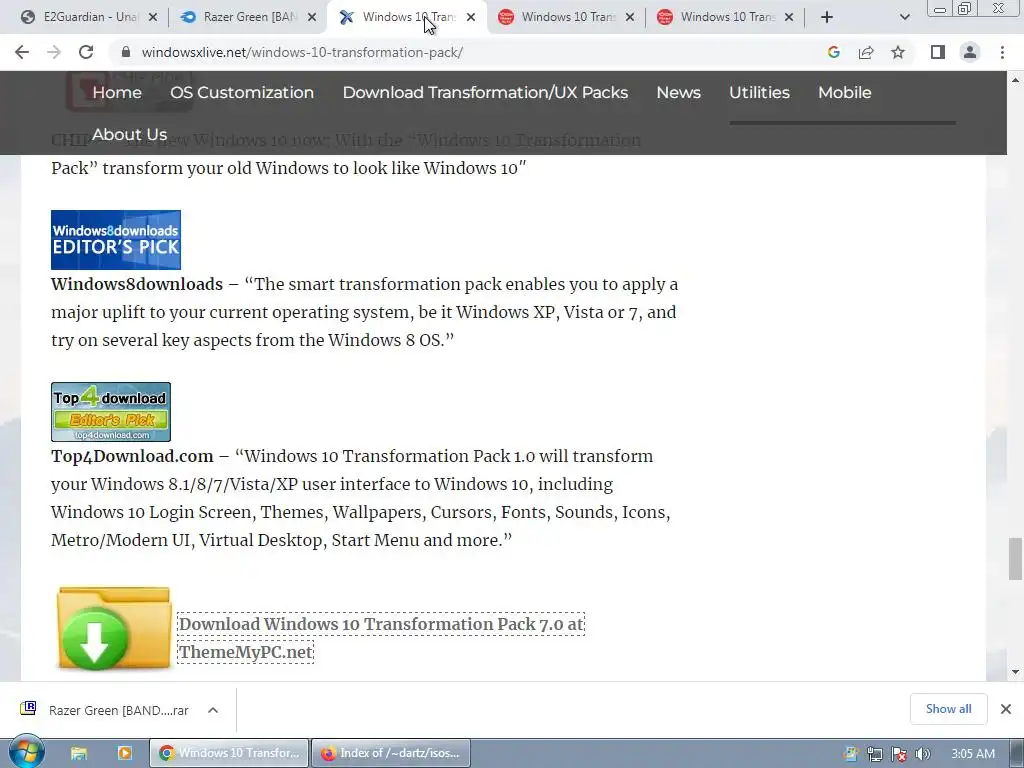Click the browser forward arrow

pyautogui.click(x=54, y=52)
